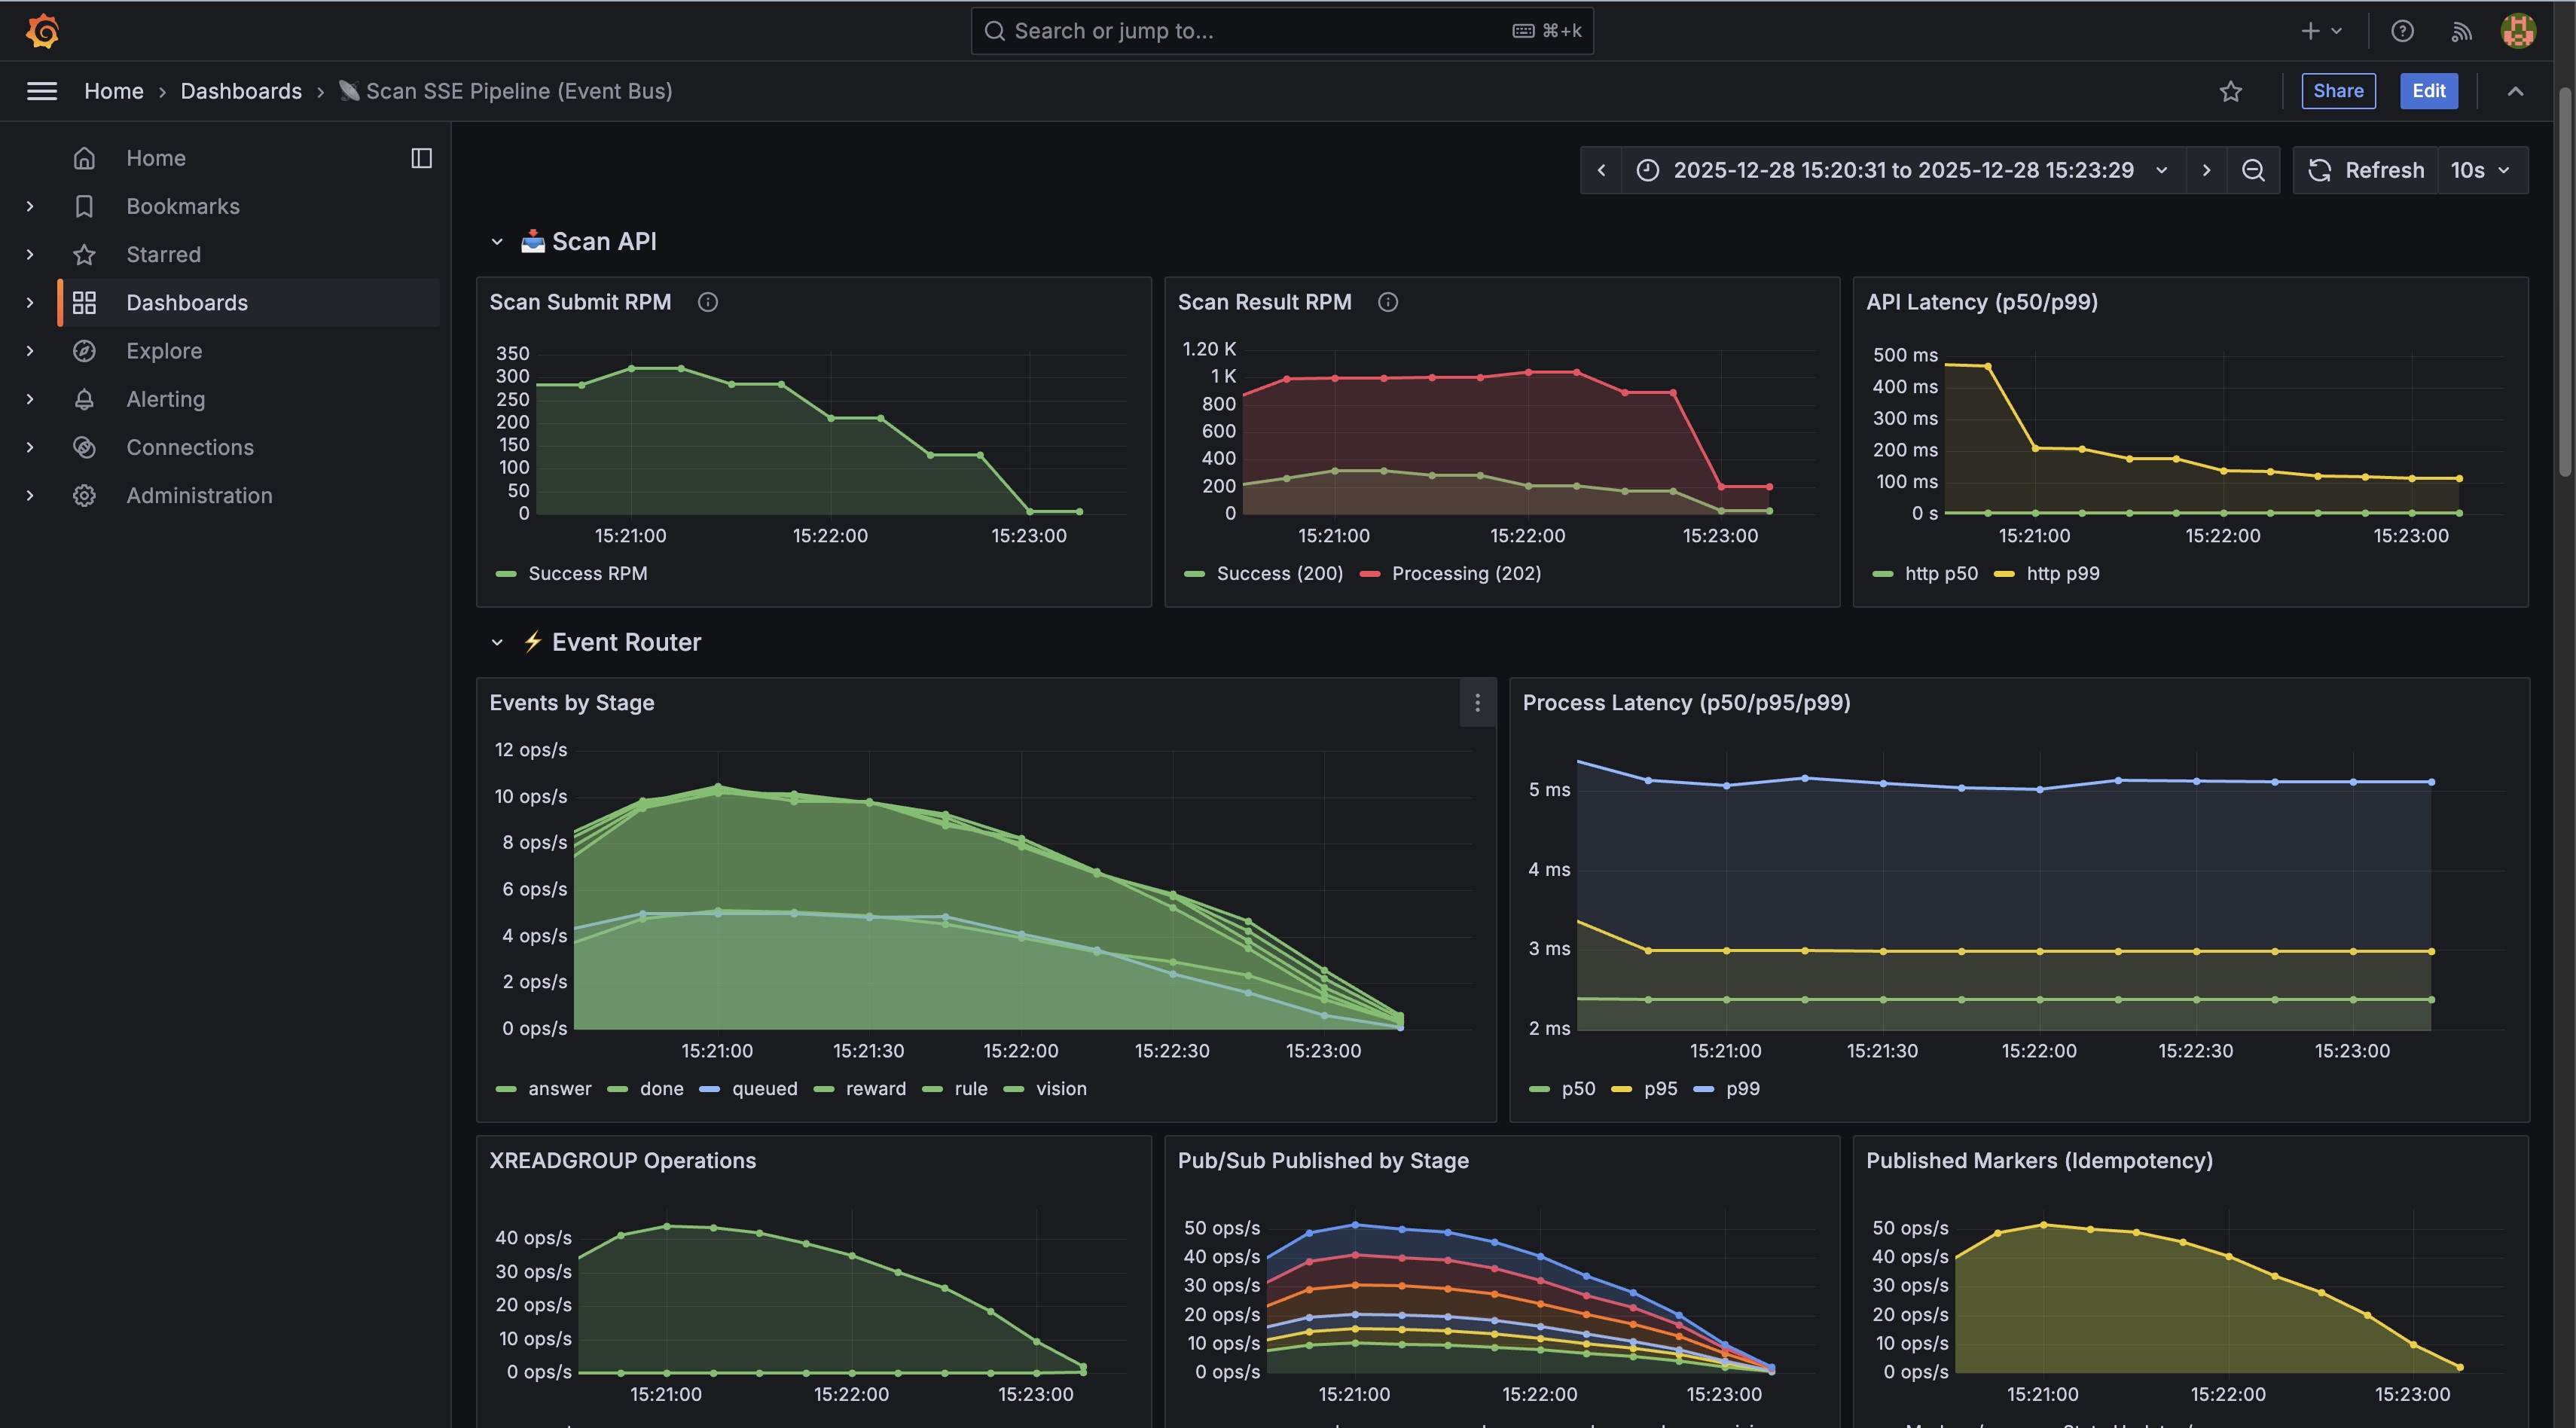The height and width of the screenshot is (1428, 2576).
Task: Click the zoom out time range icon
Action: pyautogui.click(x=2253, y=170)
